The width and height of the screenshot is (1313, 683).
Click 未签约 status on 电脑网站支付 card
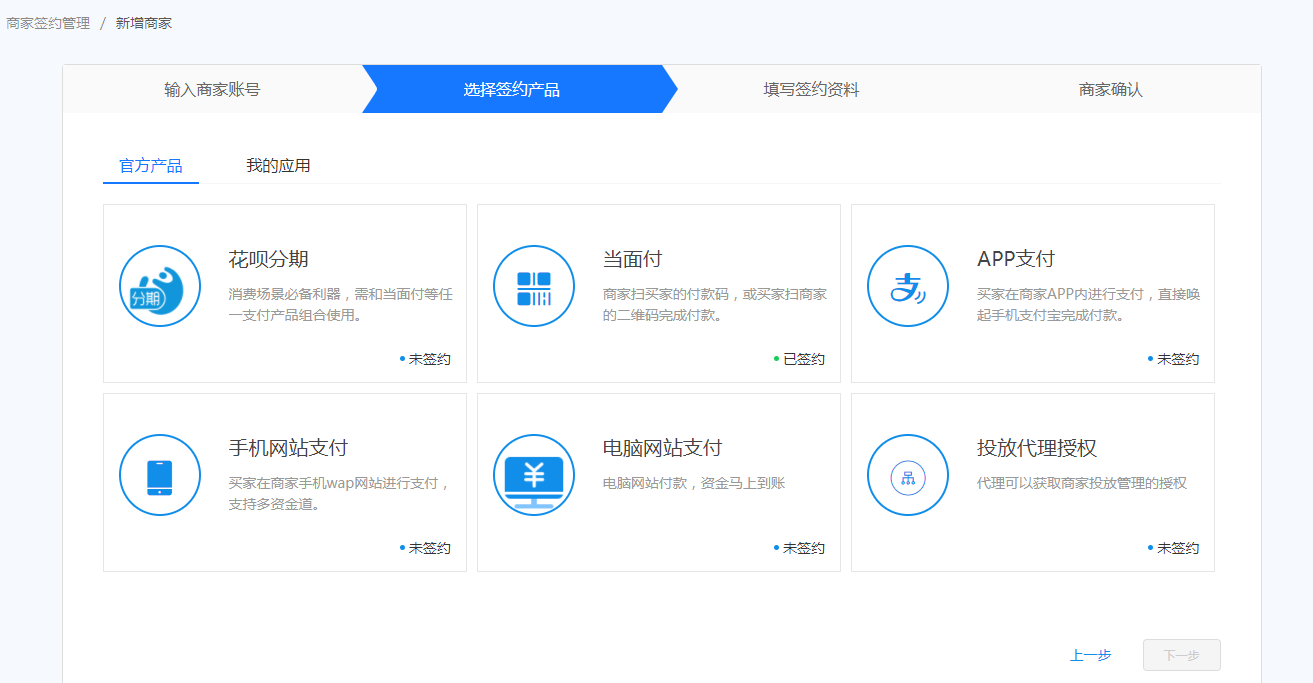click(799, 548)
